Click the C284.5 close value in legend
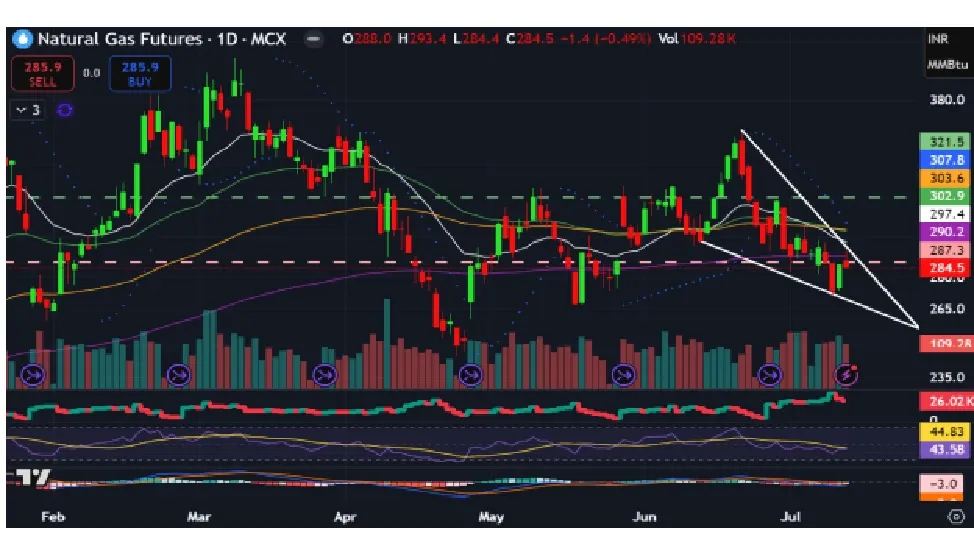This screenshot has width=974, height=548. click(x=529, y=39)
